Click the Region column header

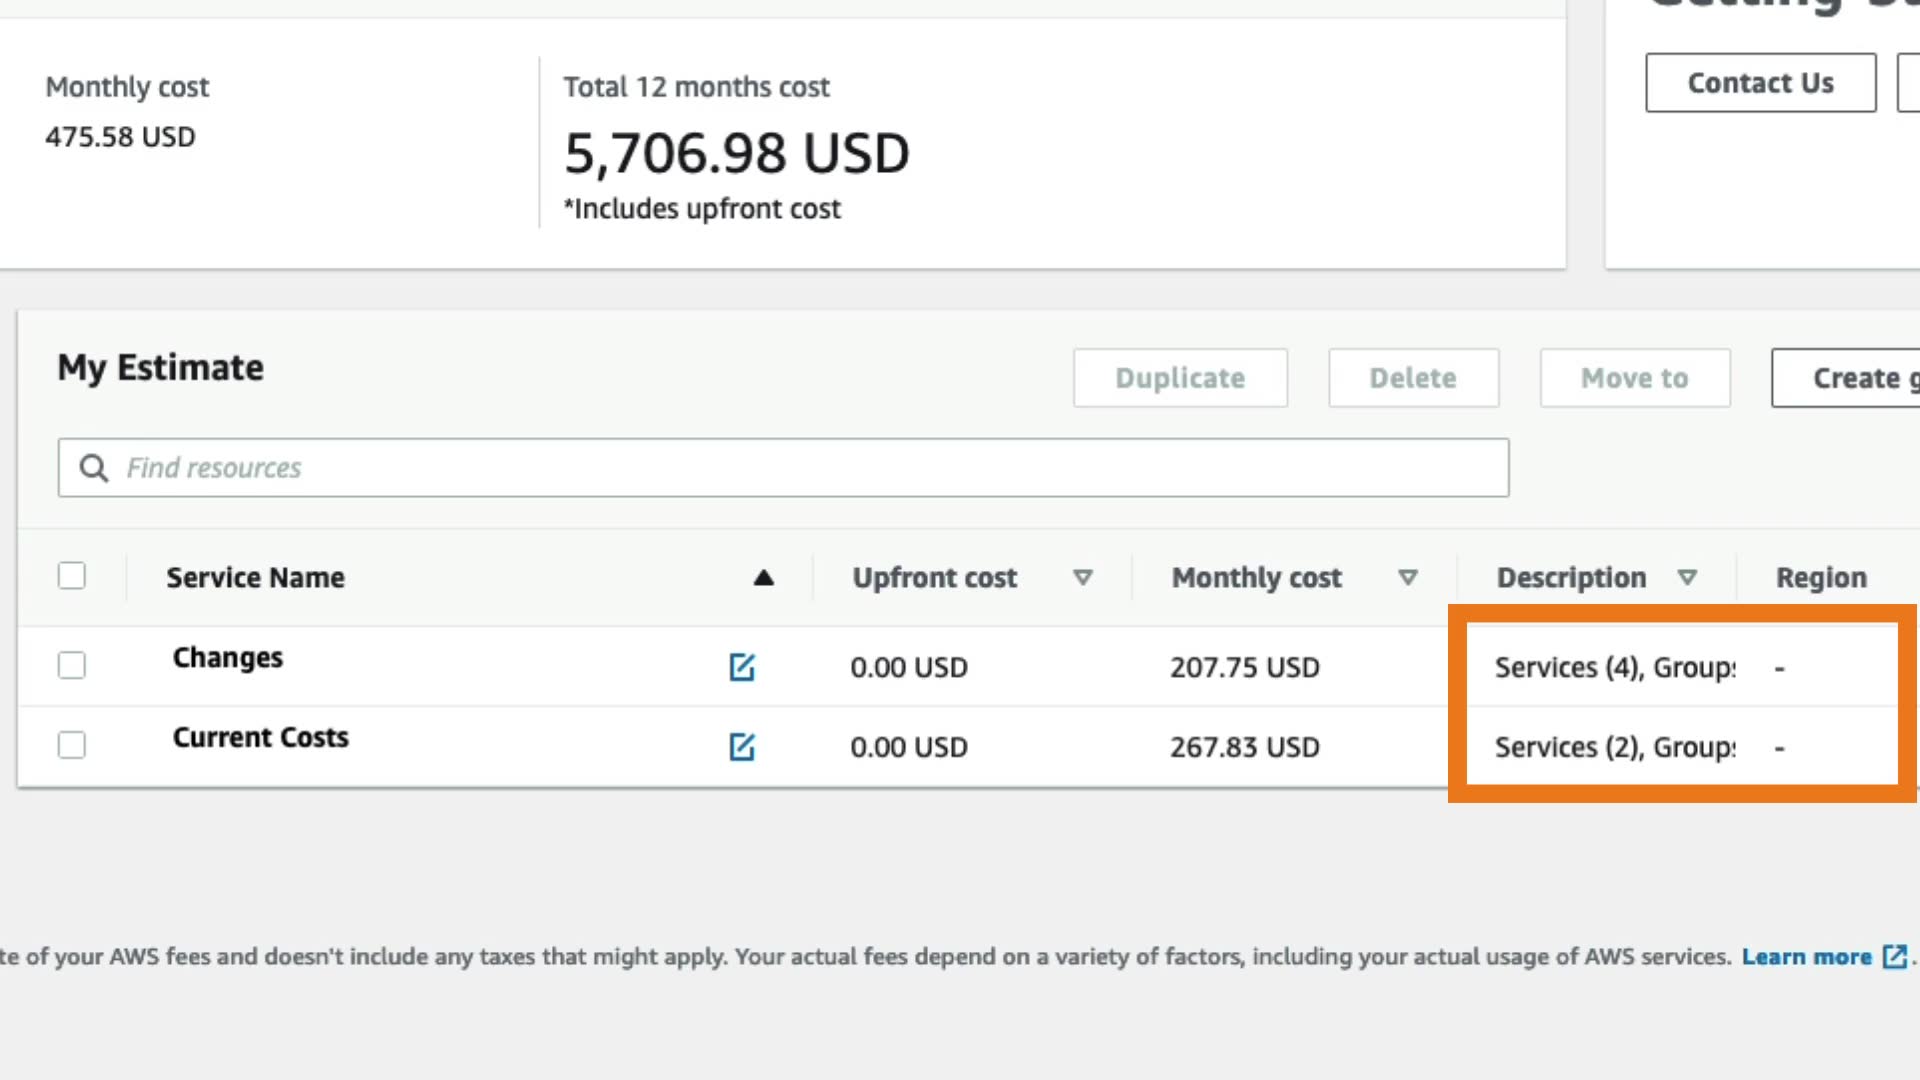[1821, 578]
